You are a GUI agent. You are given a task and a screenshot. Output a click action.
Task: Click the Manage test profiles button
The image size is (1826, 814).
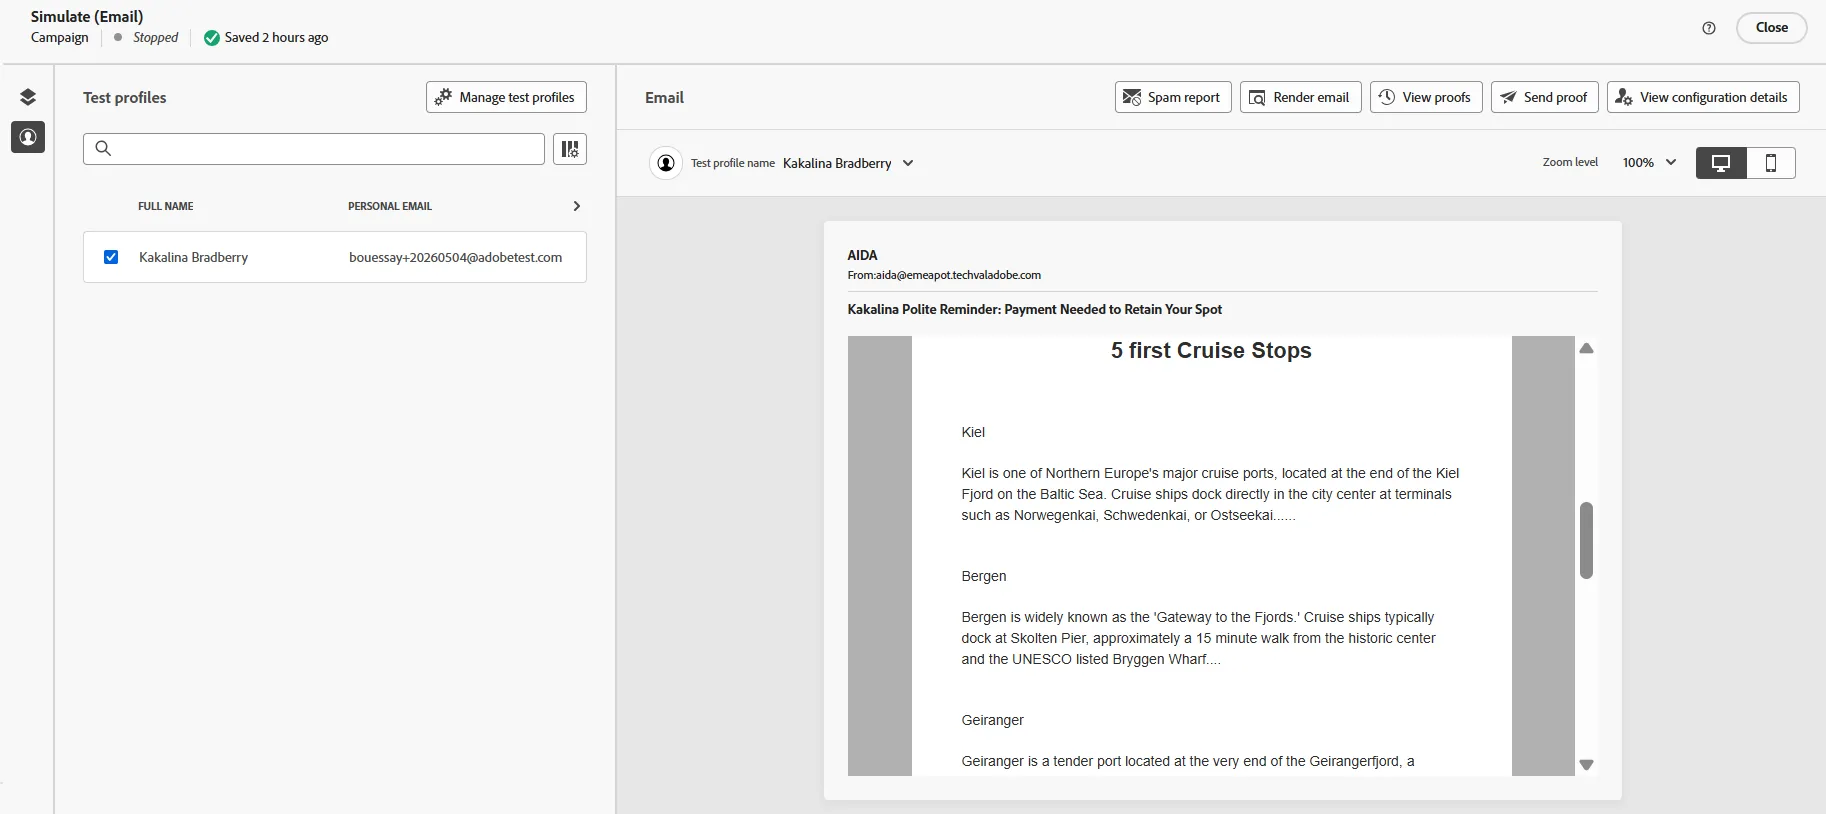(x=506, y=97)
